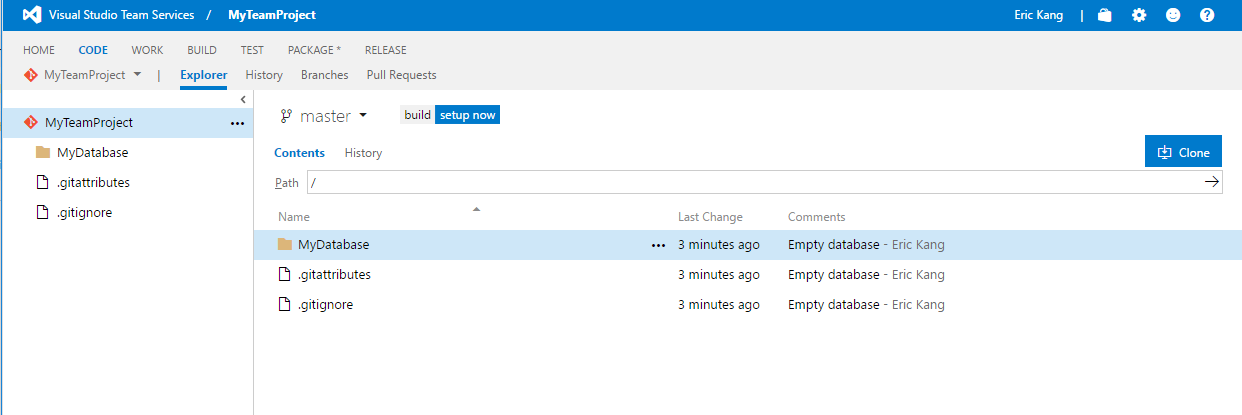
Task: Click the MyDatabase folder icon in the contents list
Action: coord(285,245)
